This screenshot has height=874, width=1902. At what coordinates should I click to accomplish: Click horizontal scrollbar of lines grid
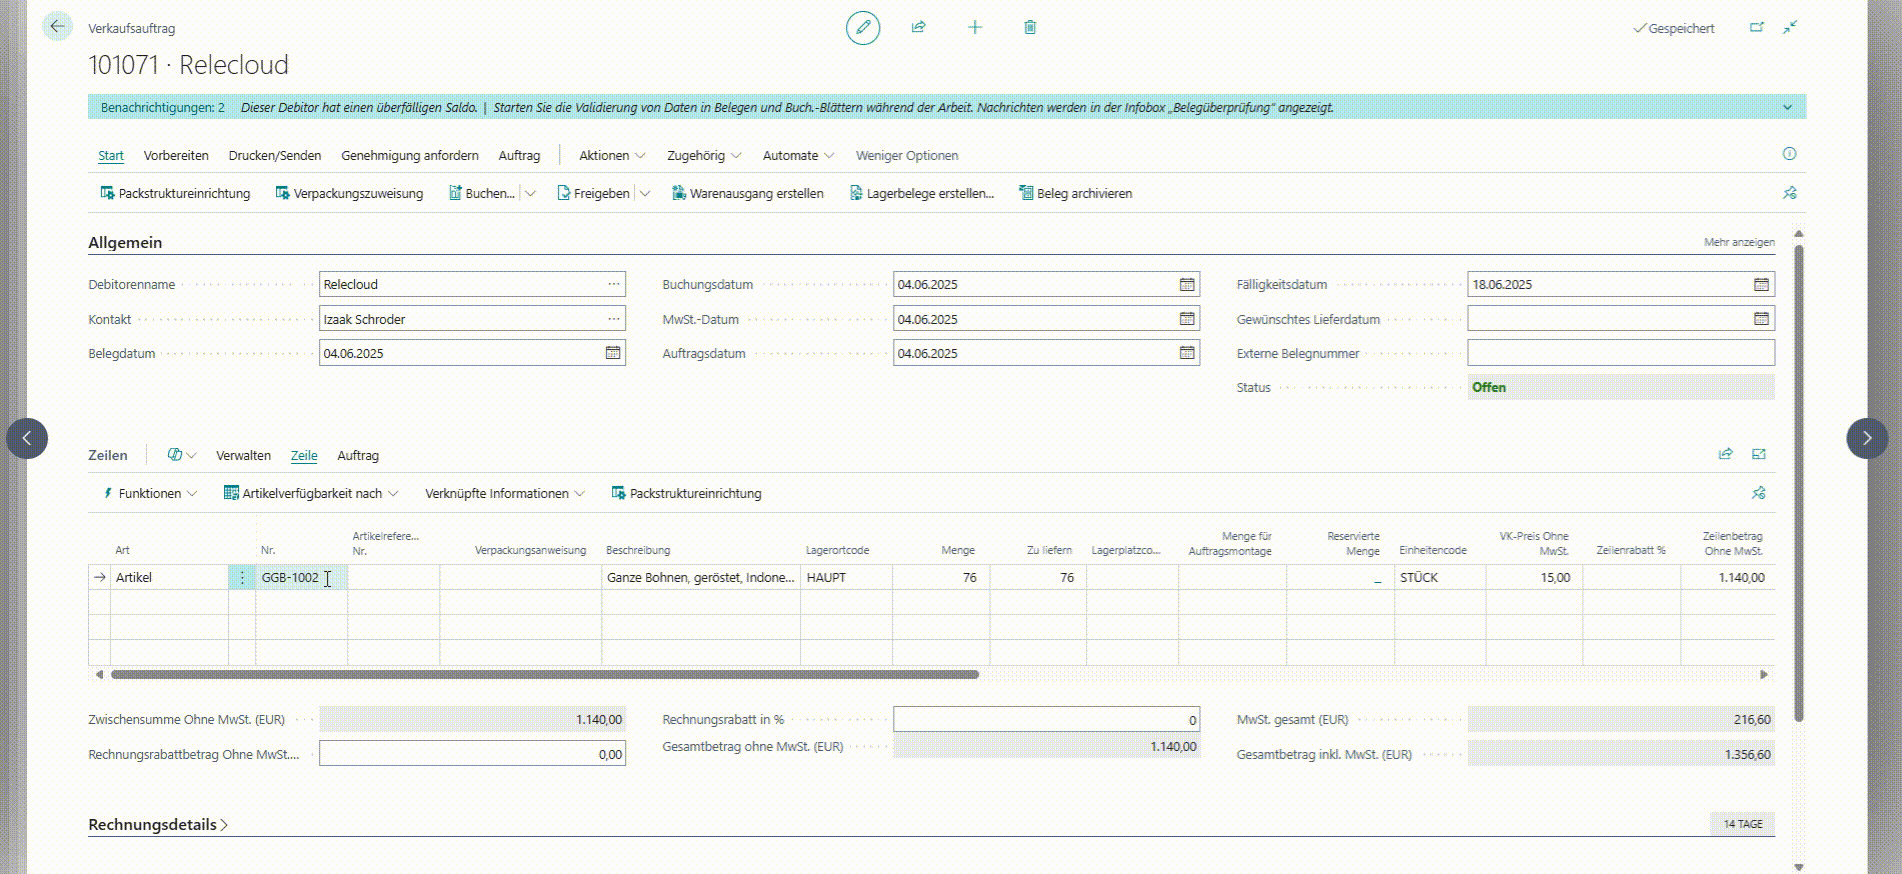pyautogui.click(x=545, y=674)
